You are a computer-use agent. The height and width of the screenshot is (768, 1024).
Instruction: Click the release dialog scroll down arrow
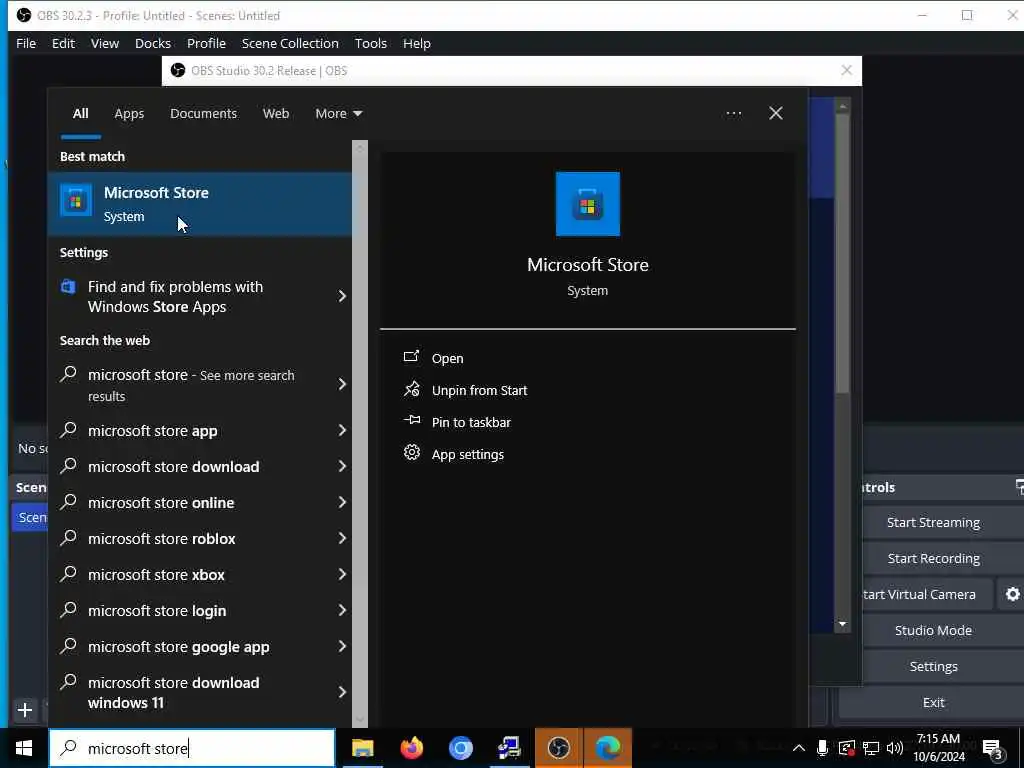842,624
